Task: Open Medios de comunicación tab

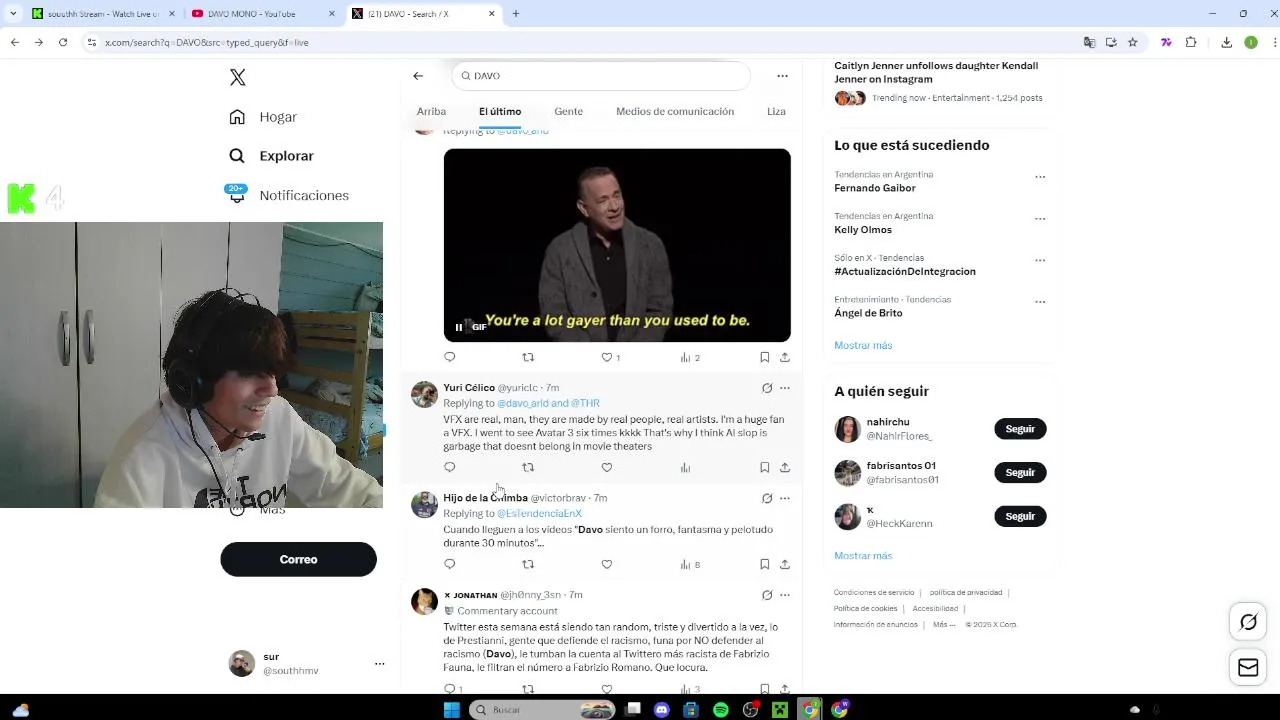Action: coord(675,111)
